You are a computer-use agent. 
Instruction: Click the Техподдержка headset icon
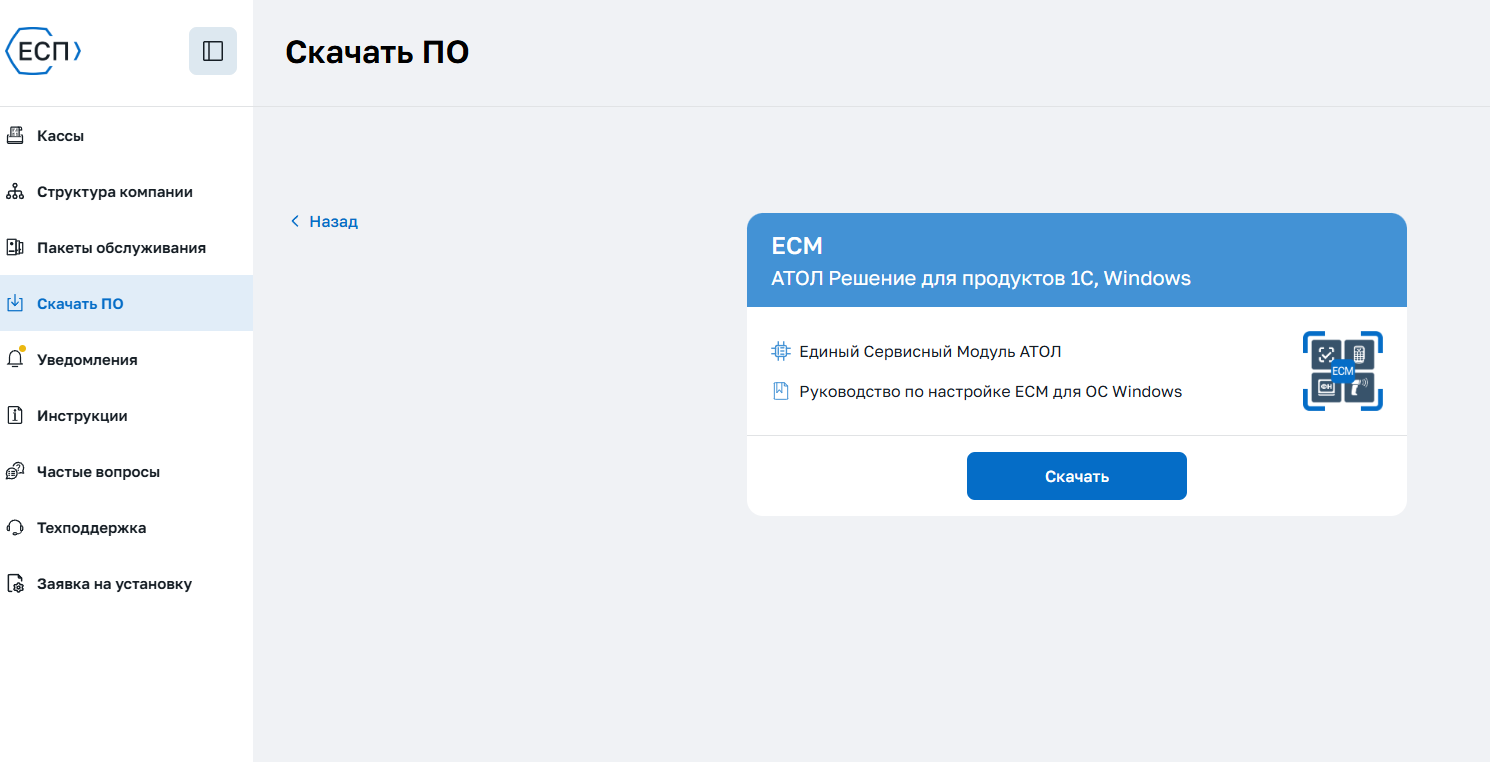click(15, 527)
